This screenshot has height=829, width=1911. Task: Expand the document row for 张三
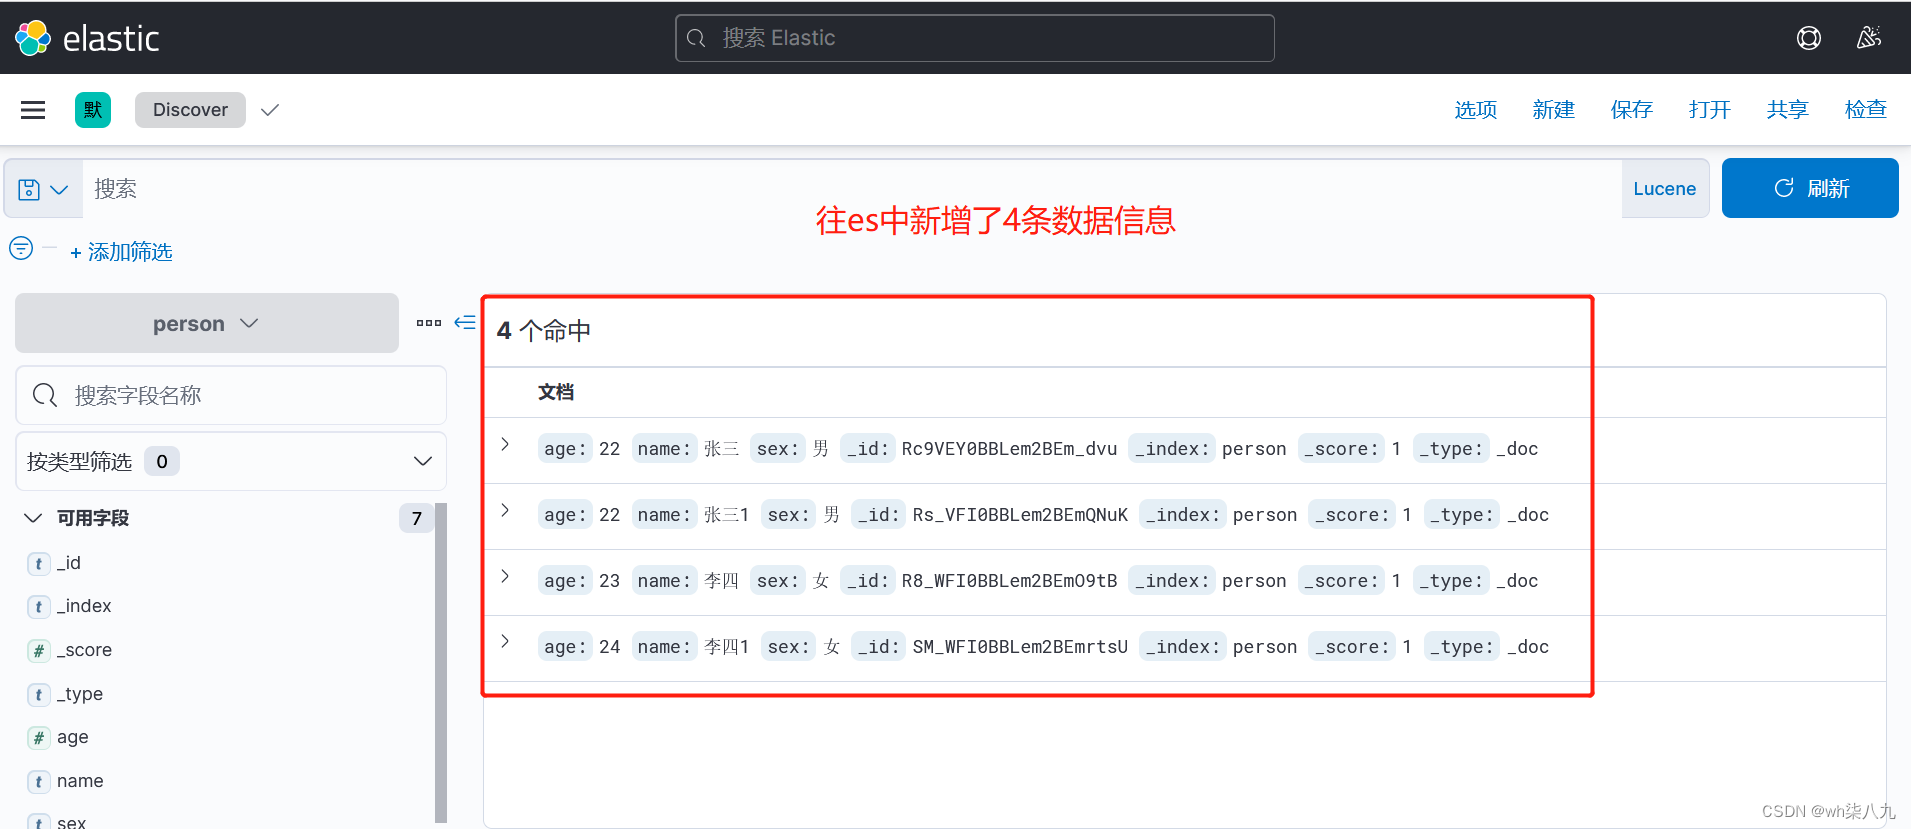coord(505,444)
